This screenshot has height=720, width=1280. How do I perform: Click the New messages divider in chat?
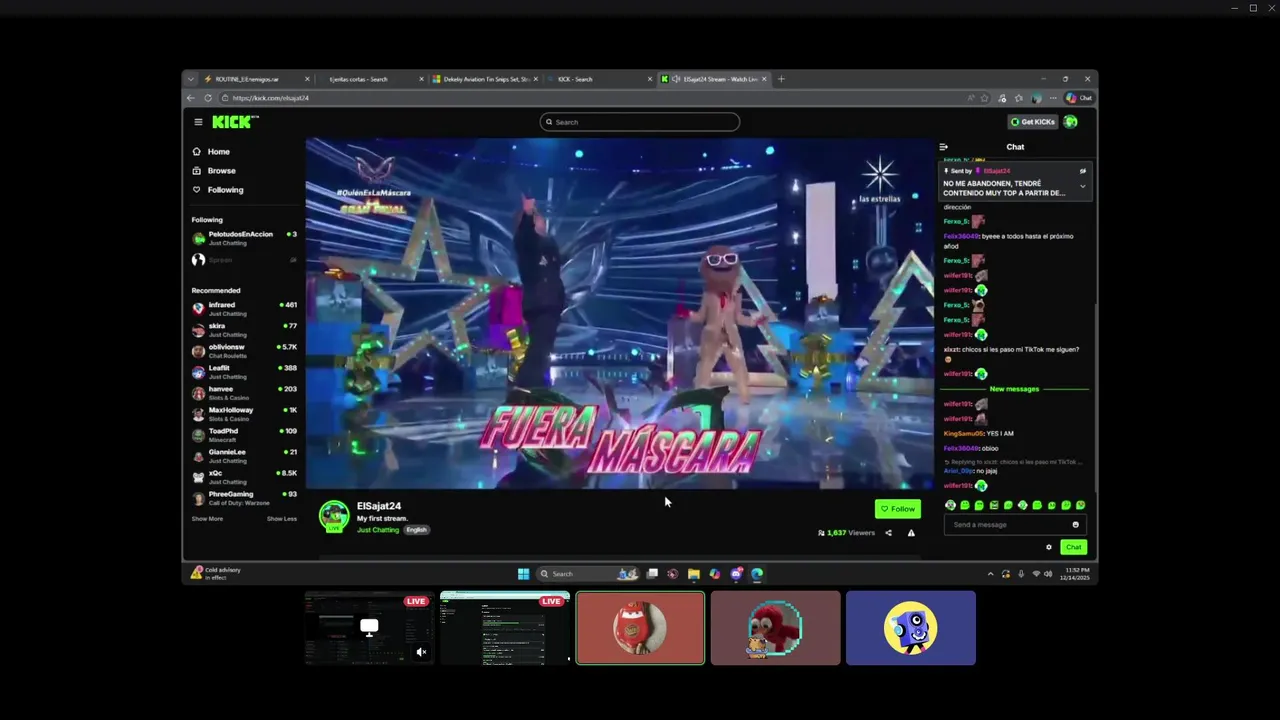1014,389
